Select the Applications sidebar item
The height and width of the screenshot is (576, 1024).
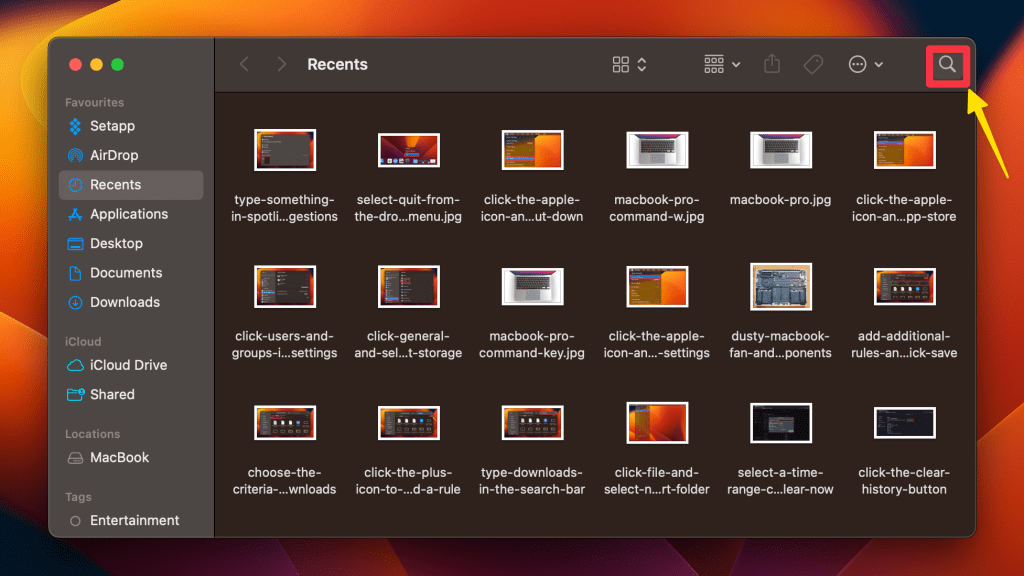(x=128, y=214)
